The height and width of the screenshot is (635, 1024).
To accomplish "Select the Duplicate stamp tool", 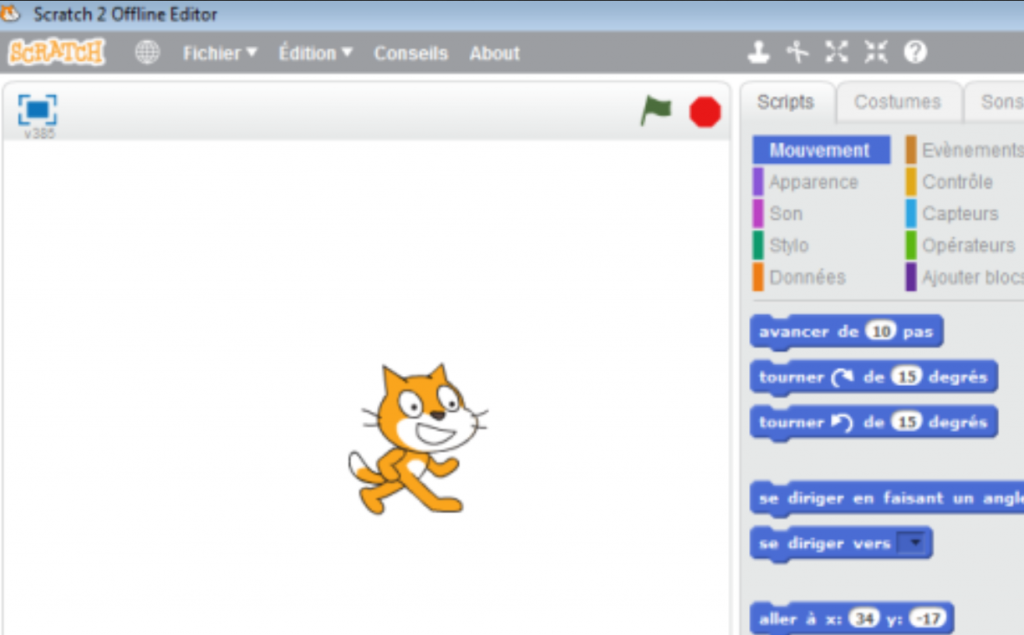I will click(758, 52).
